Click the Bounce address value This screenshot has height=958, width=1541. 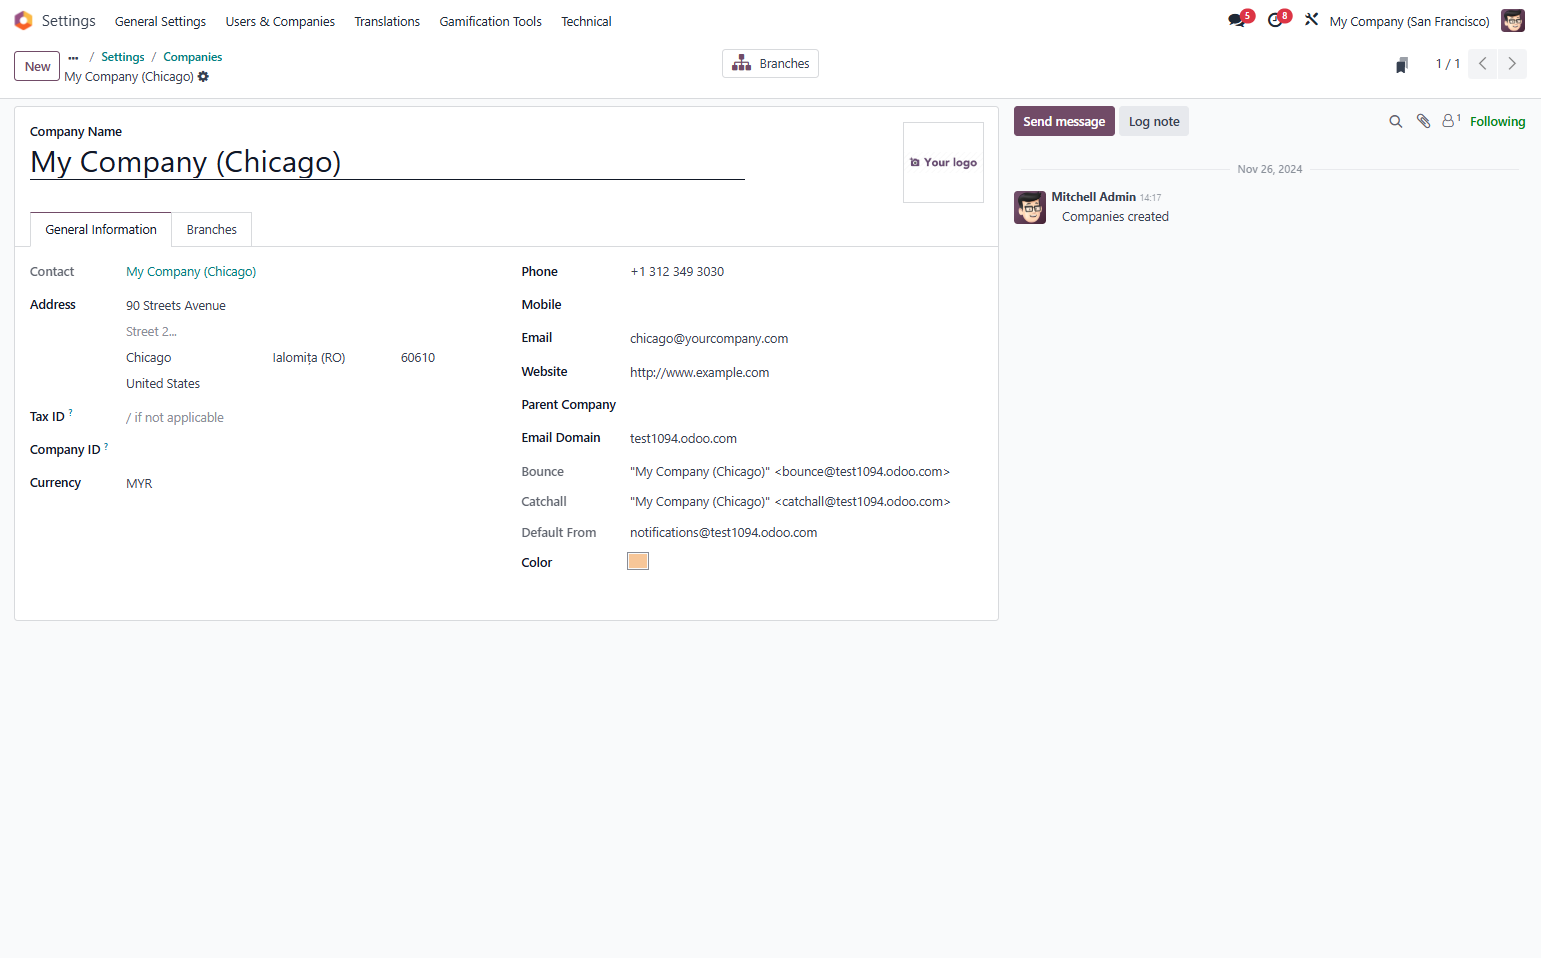click(790, 472)
